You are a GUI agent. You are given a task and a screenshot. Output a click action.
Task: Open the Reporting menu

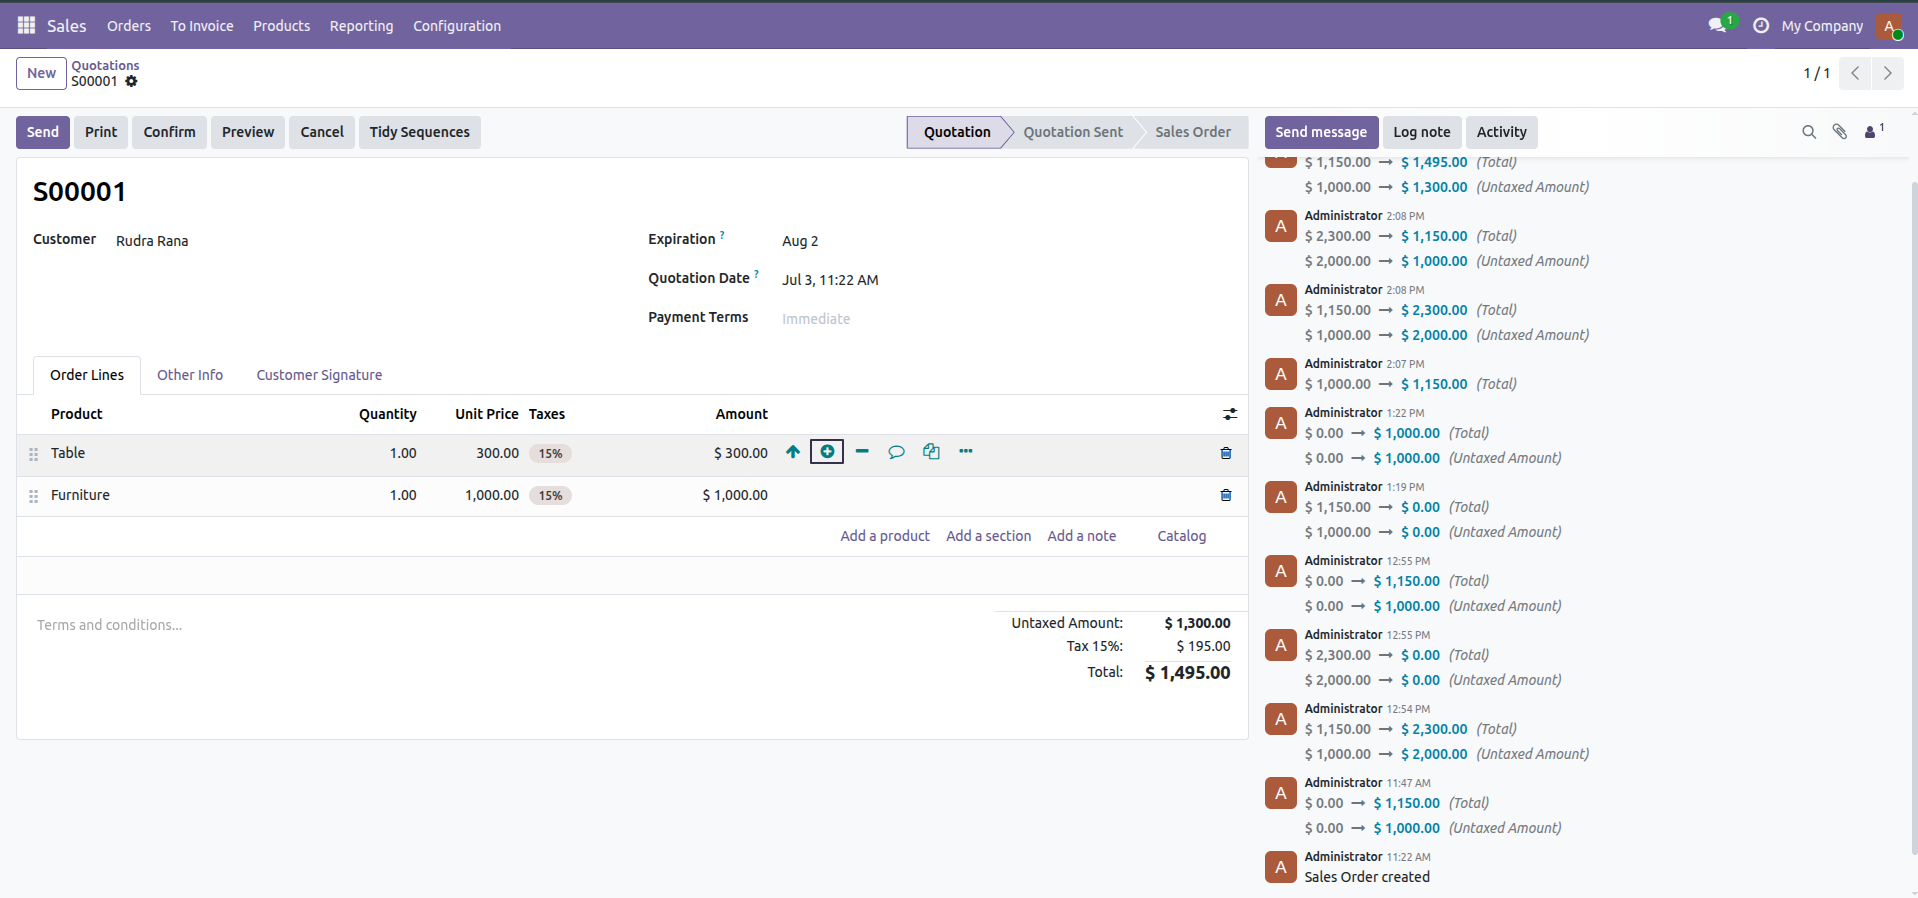pyautogui.click(x=361, y=26)
